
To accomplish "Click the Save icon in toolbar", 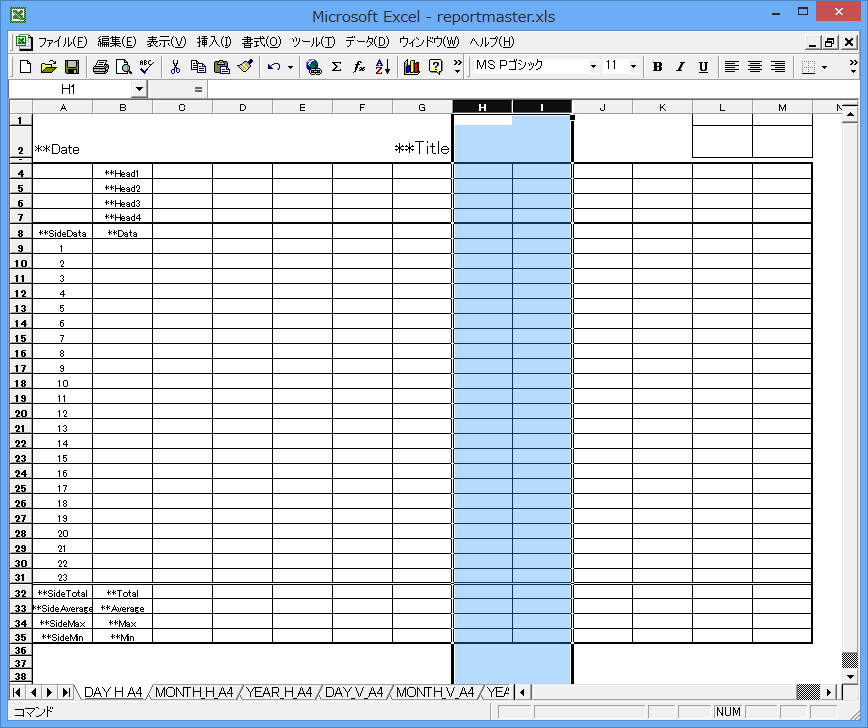I will pos(72,67).
